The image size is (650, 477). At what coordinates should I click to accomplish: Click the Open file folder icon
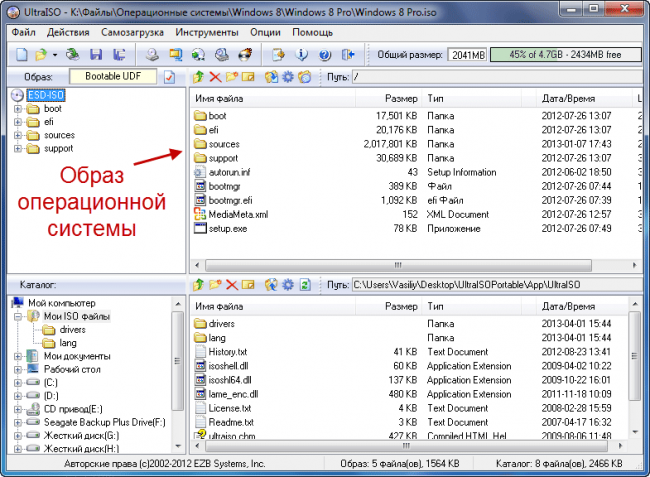41,55
